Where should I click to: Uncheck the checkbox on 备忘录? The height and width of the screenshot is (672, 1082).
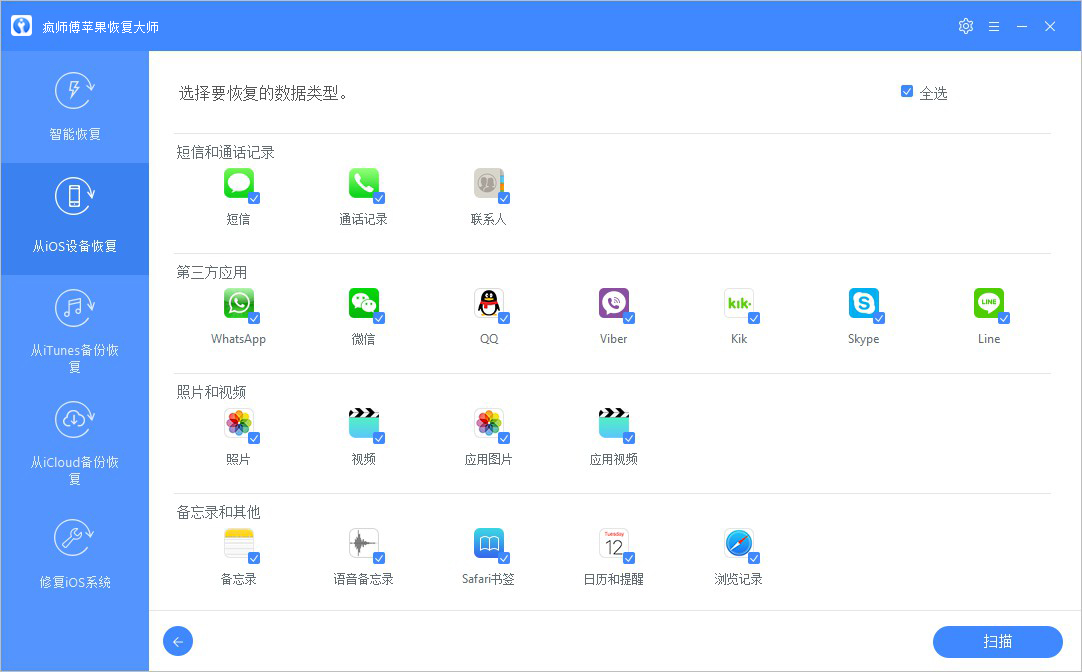click(254, 556)
